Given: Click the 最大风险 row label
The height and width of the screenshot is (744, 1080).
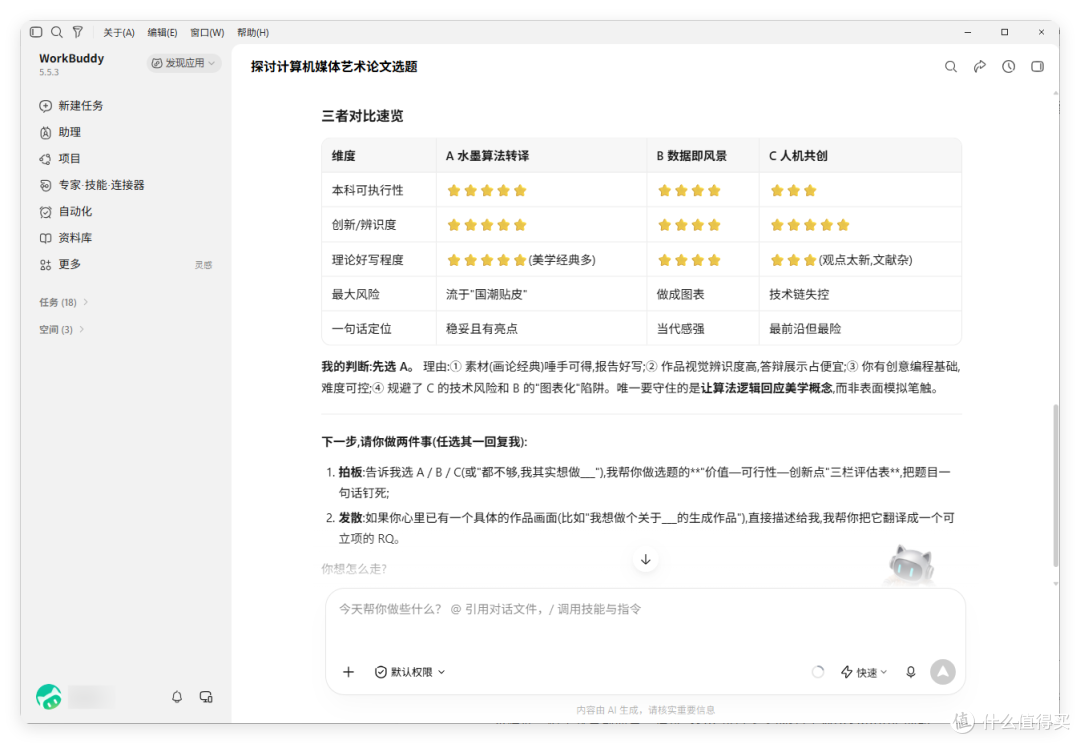Looking at the screenshot, I should [355, 294].
